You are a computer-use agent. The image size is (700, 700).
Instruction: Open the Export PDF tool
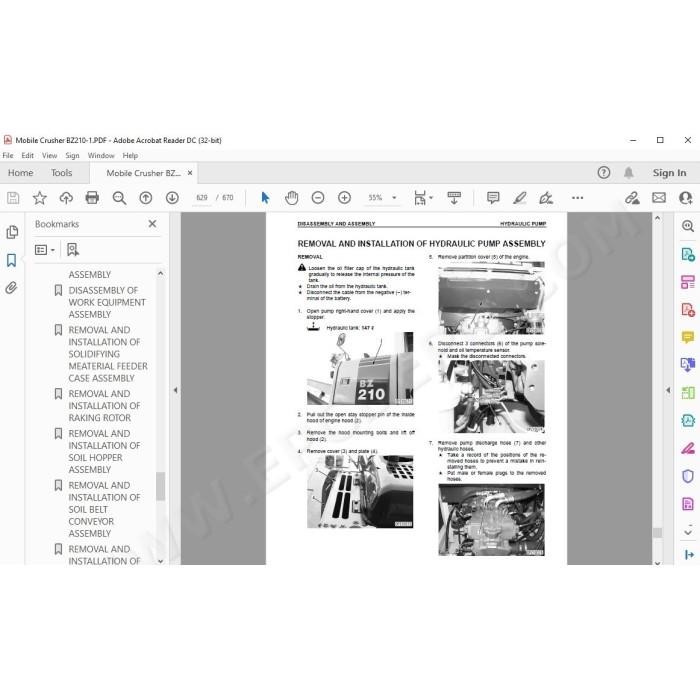[x=688, y=254]
